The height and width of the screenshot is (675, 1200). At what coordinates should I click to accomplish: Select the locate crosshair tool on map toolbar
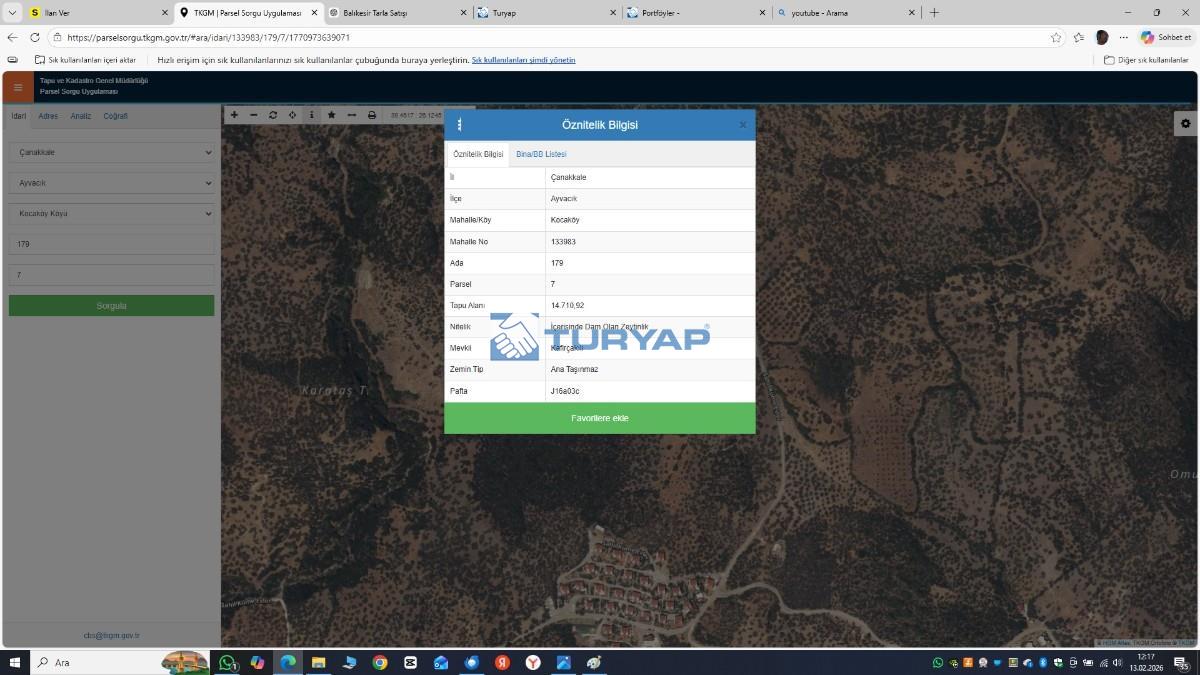pos(292,115)
